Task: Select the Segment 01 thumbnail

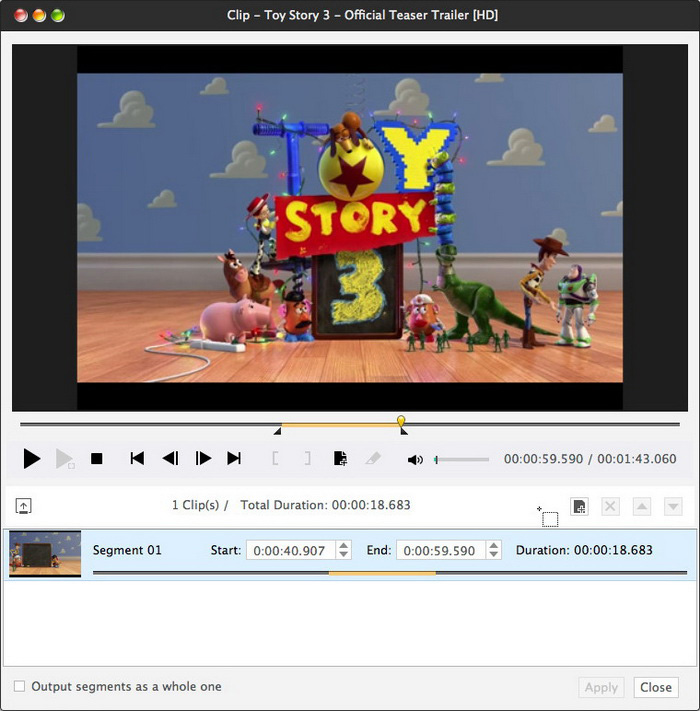Action: pyautogui.click(x=45, y=554)
